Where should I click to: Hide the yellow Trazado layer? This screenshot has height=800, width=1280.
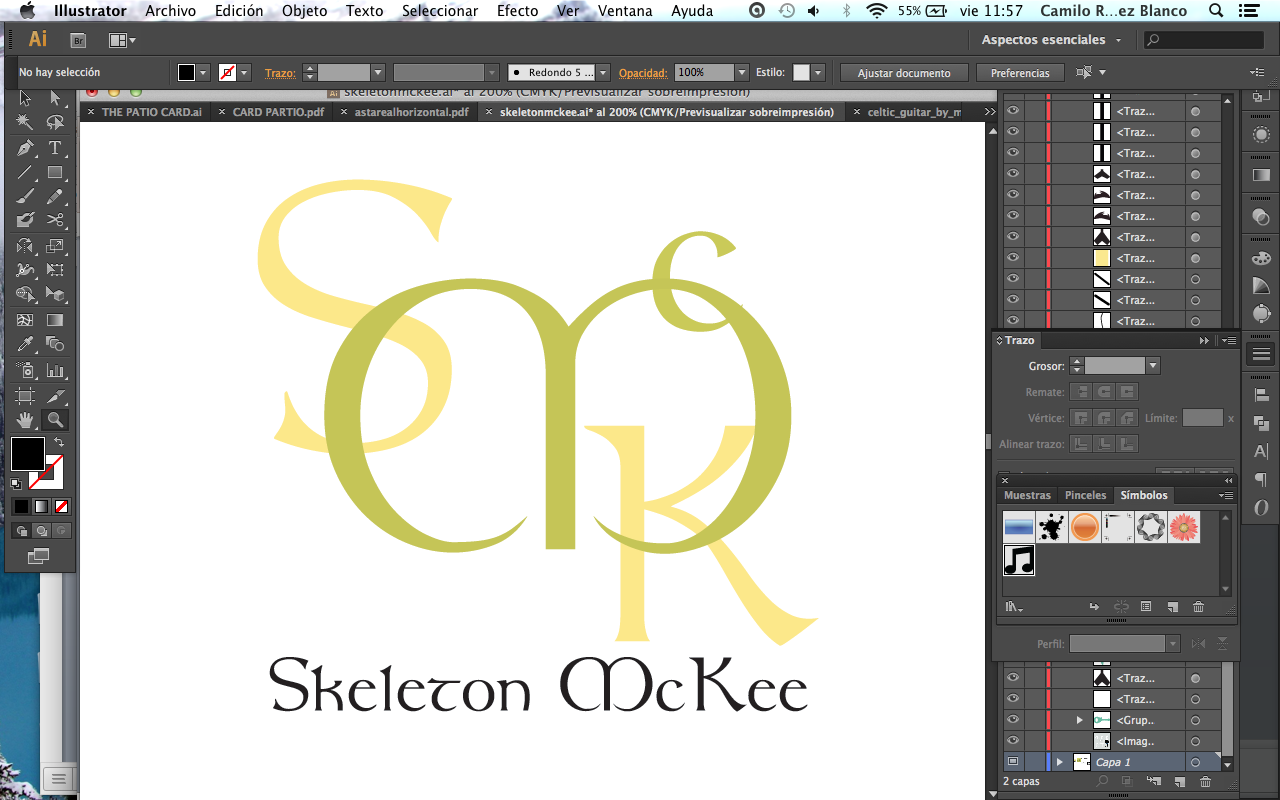click(1012, 258)
